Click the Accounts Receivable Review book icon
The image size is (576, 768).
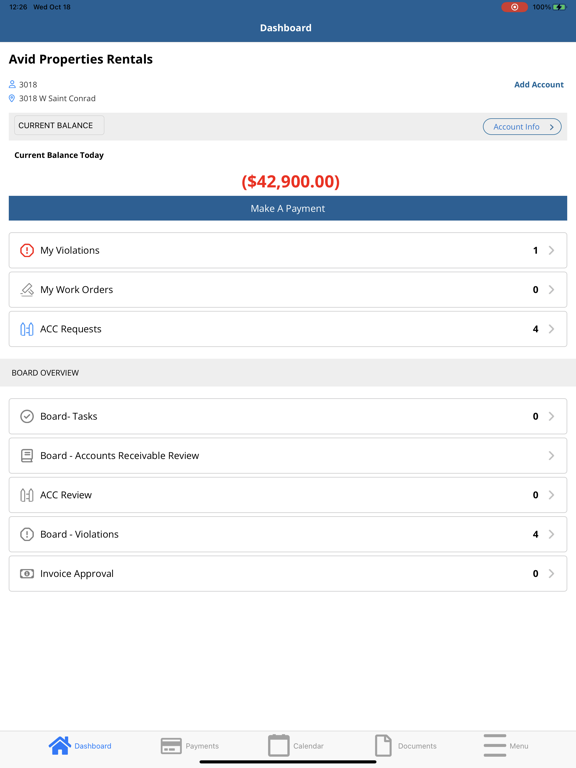pos(27,456)
